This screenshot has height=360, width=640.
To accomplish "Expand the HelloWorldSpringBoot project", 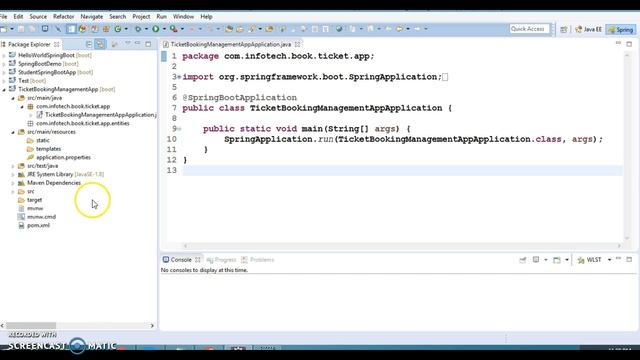I will (x=4, y=55).
